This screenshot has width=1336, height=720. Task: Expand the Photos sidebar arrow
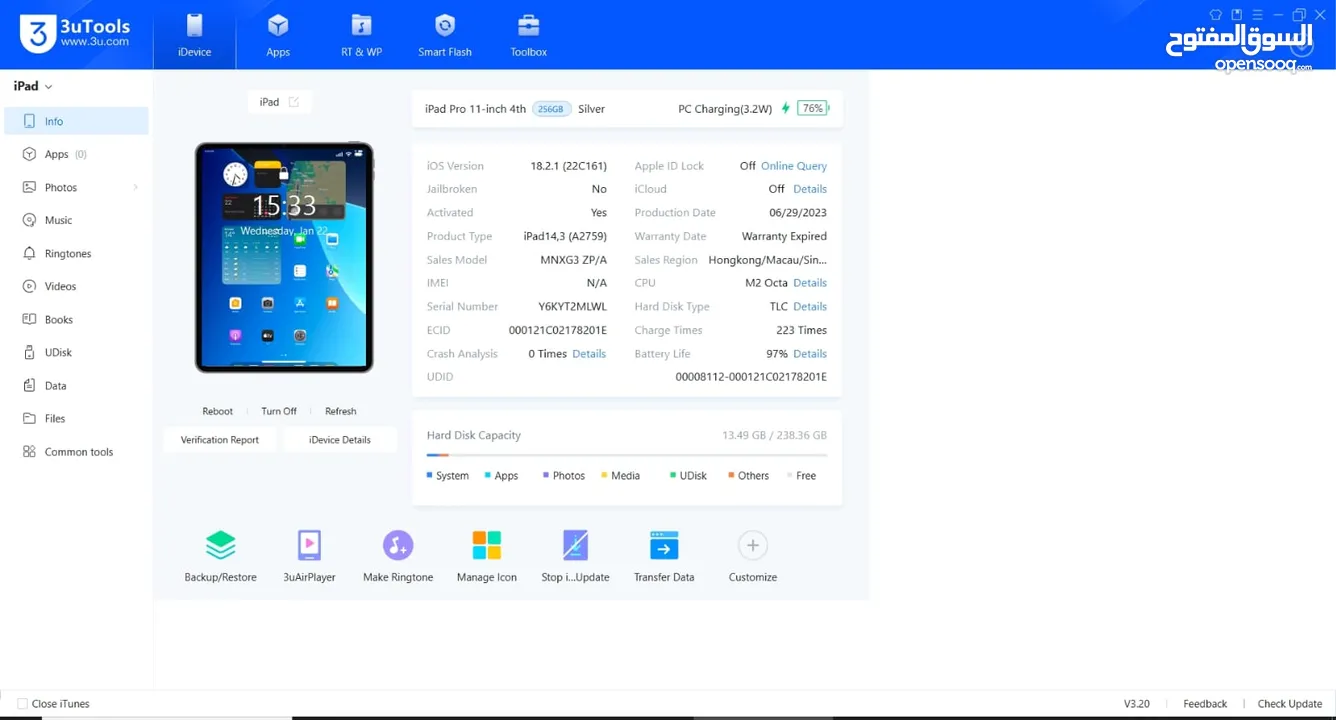[x=135, y=187]
